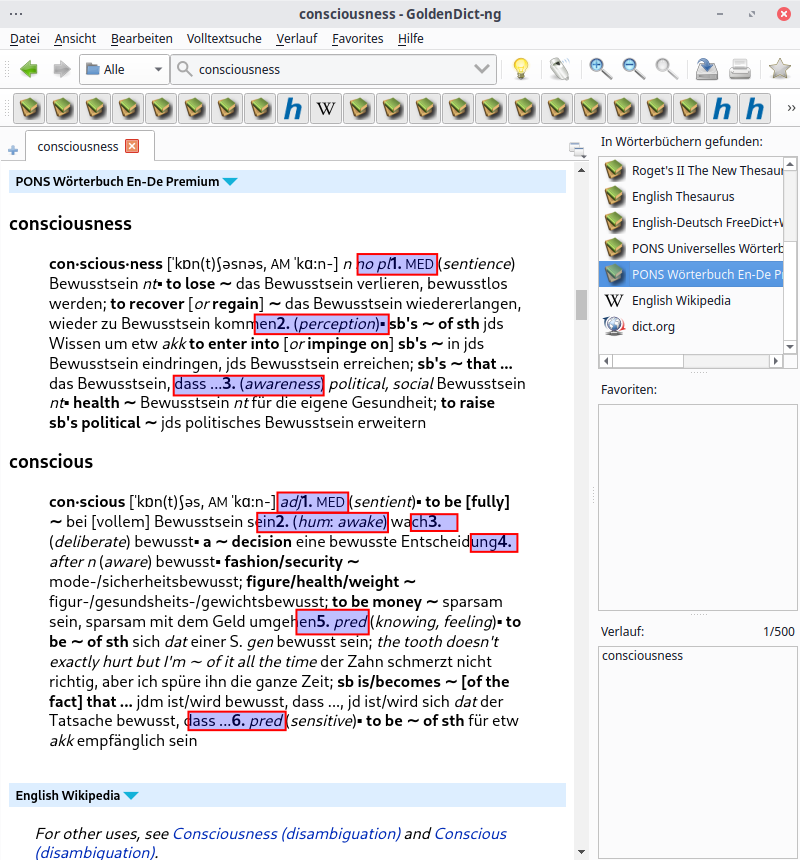Viewport: 800px width, 860px height.
Task: Follow the Consciousness (disambiguation) link
Action: click(287, 834)
